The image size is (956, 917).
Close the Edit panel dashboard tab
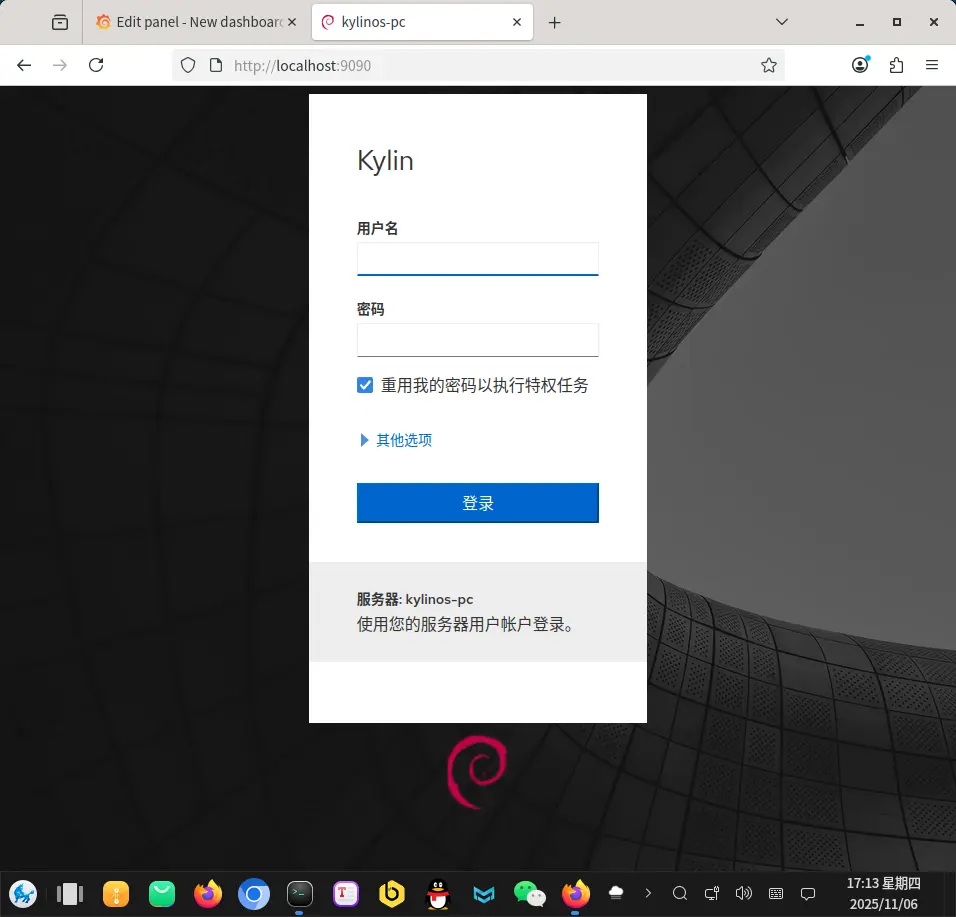pyautogui.click(x=292, y=22)
